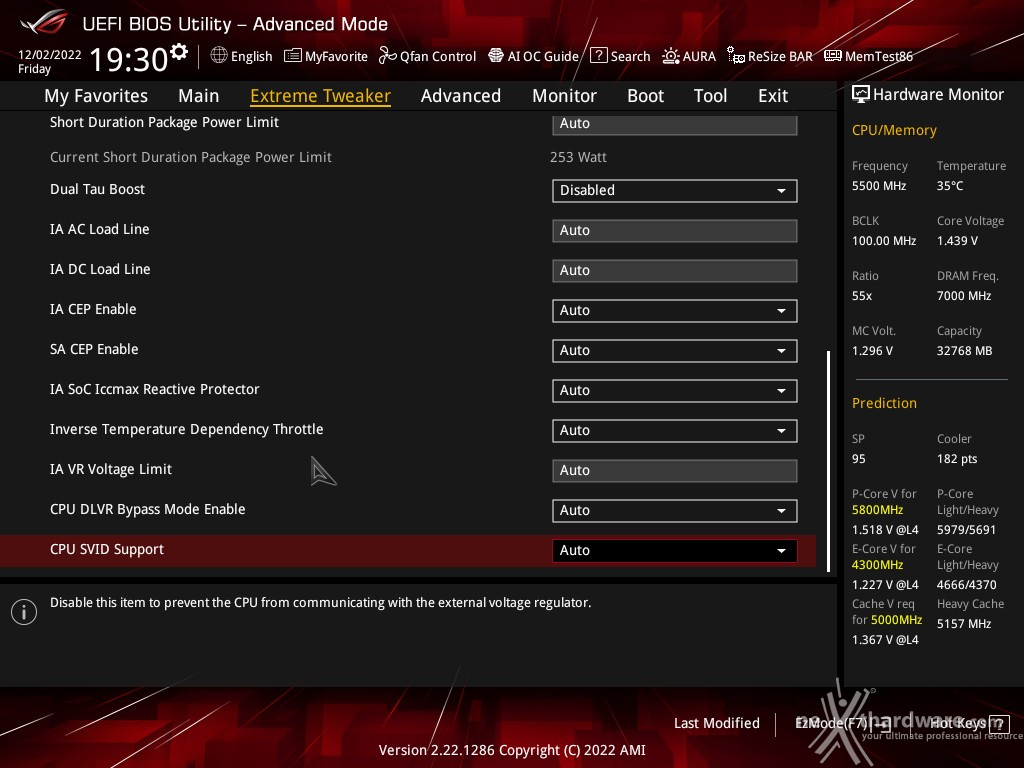The width and height of the screenshot is (1024, 768).
Task: Open the SA CEP Enable dropdown
Action: 675,351
